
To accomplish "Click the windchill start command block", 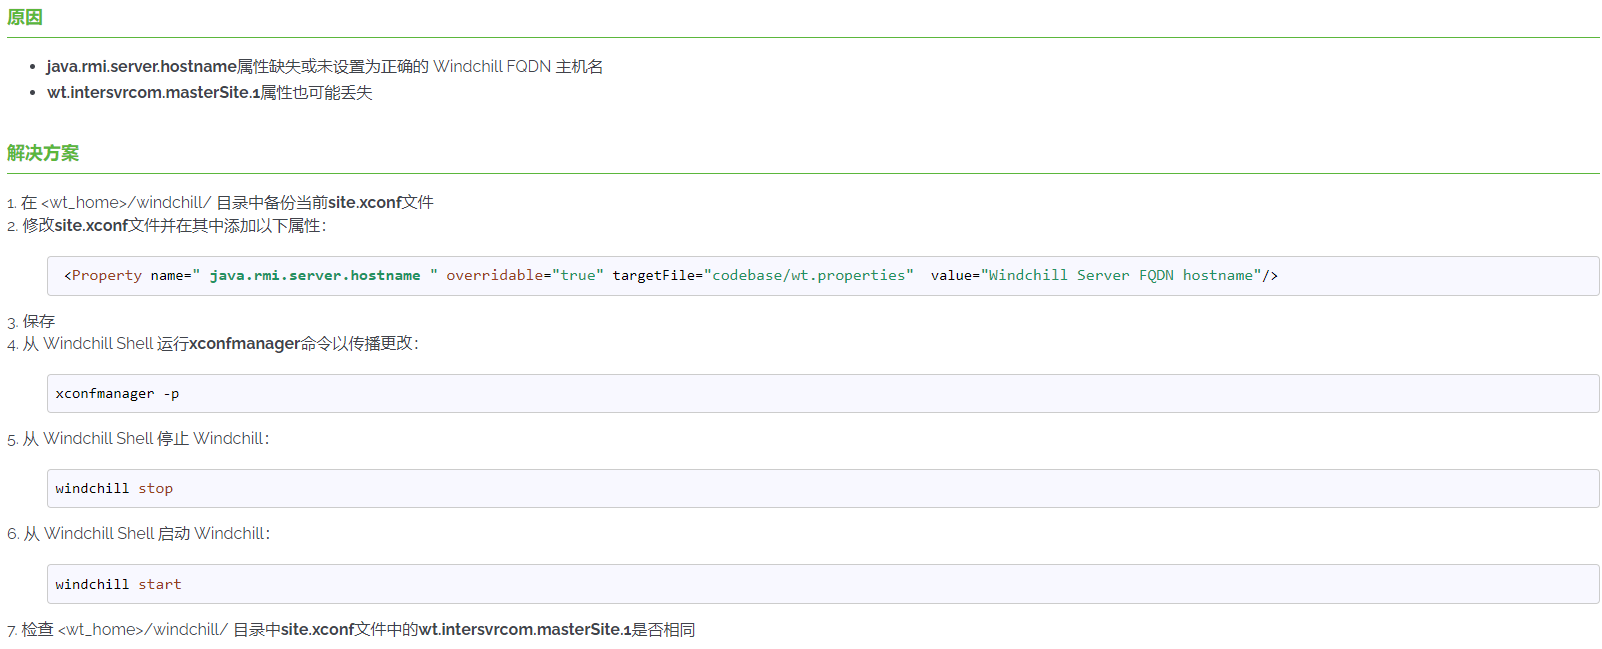I will [118, 584].
